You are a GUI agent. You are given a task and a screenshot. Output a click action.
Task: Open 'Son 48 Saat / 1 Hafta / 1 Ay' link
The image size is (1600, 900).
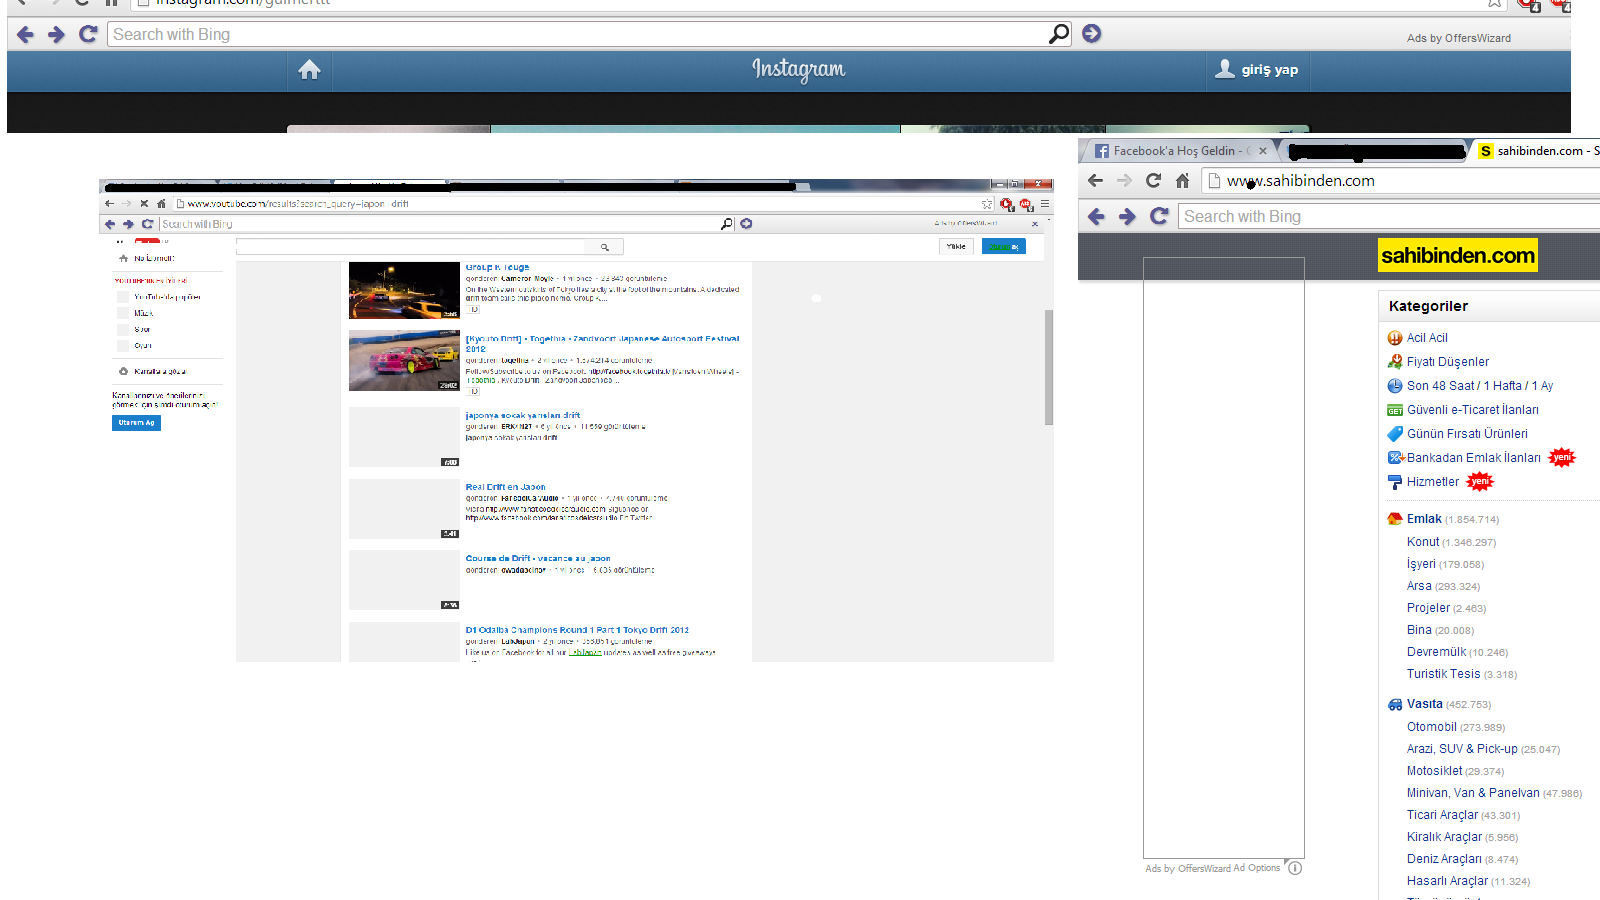(1480, 386)
